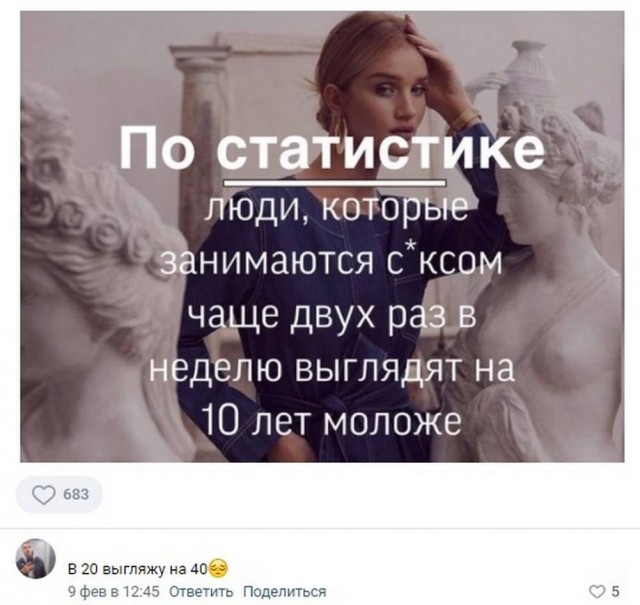
Task: Click Ответить to reply to the comment
Action: (x=201, y=591)
